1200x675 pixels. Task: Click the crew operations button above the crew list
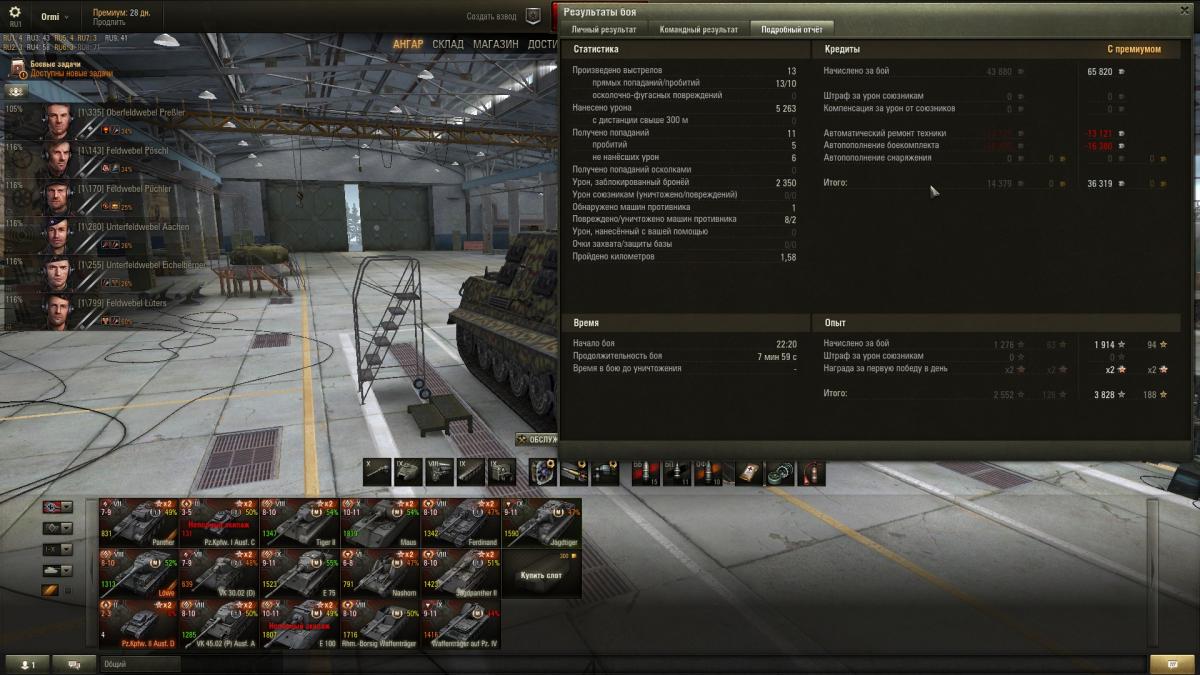tap(17, 90)
